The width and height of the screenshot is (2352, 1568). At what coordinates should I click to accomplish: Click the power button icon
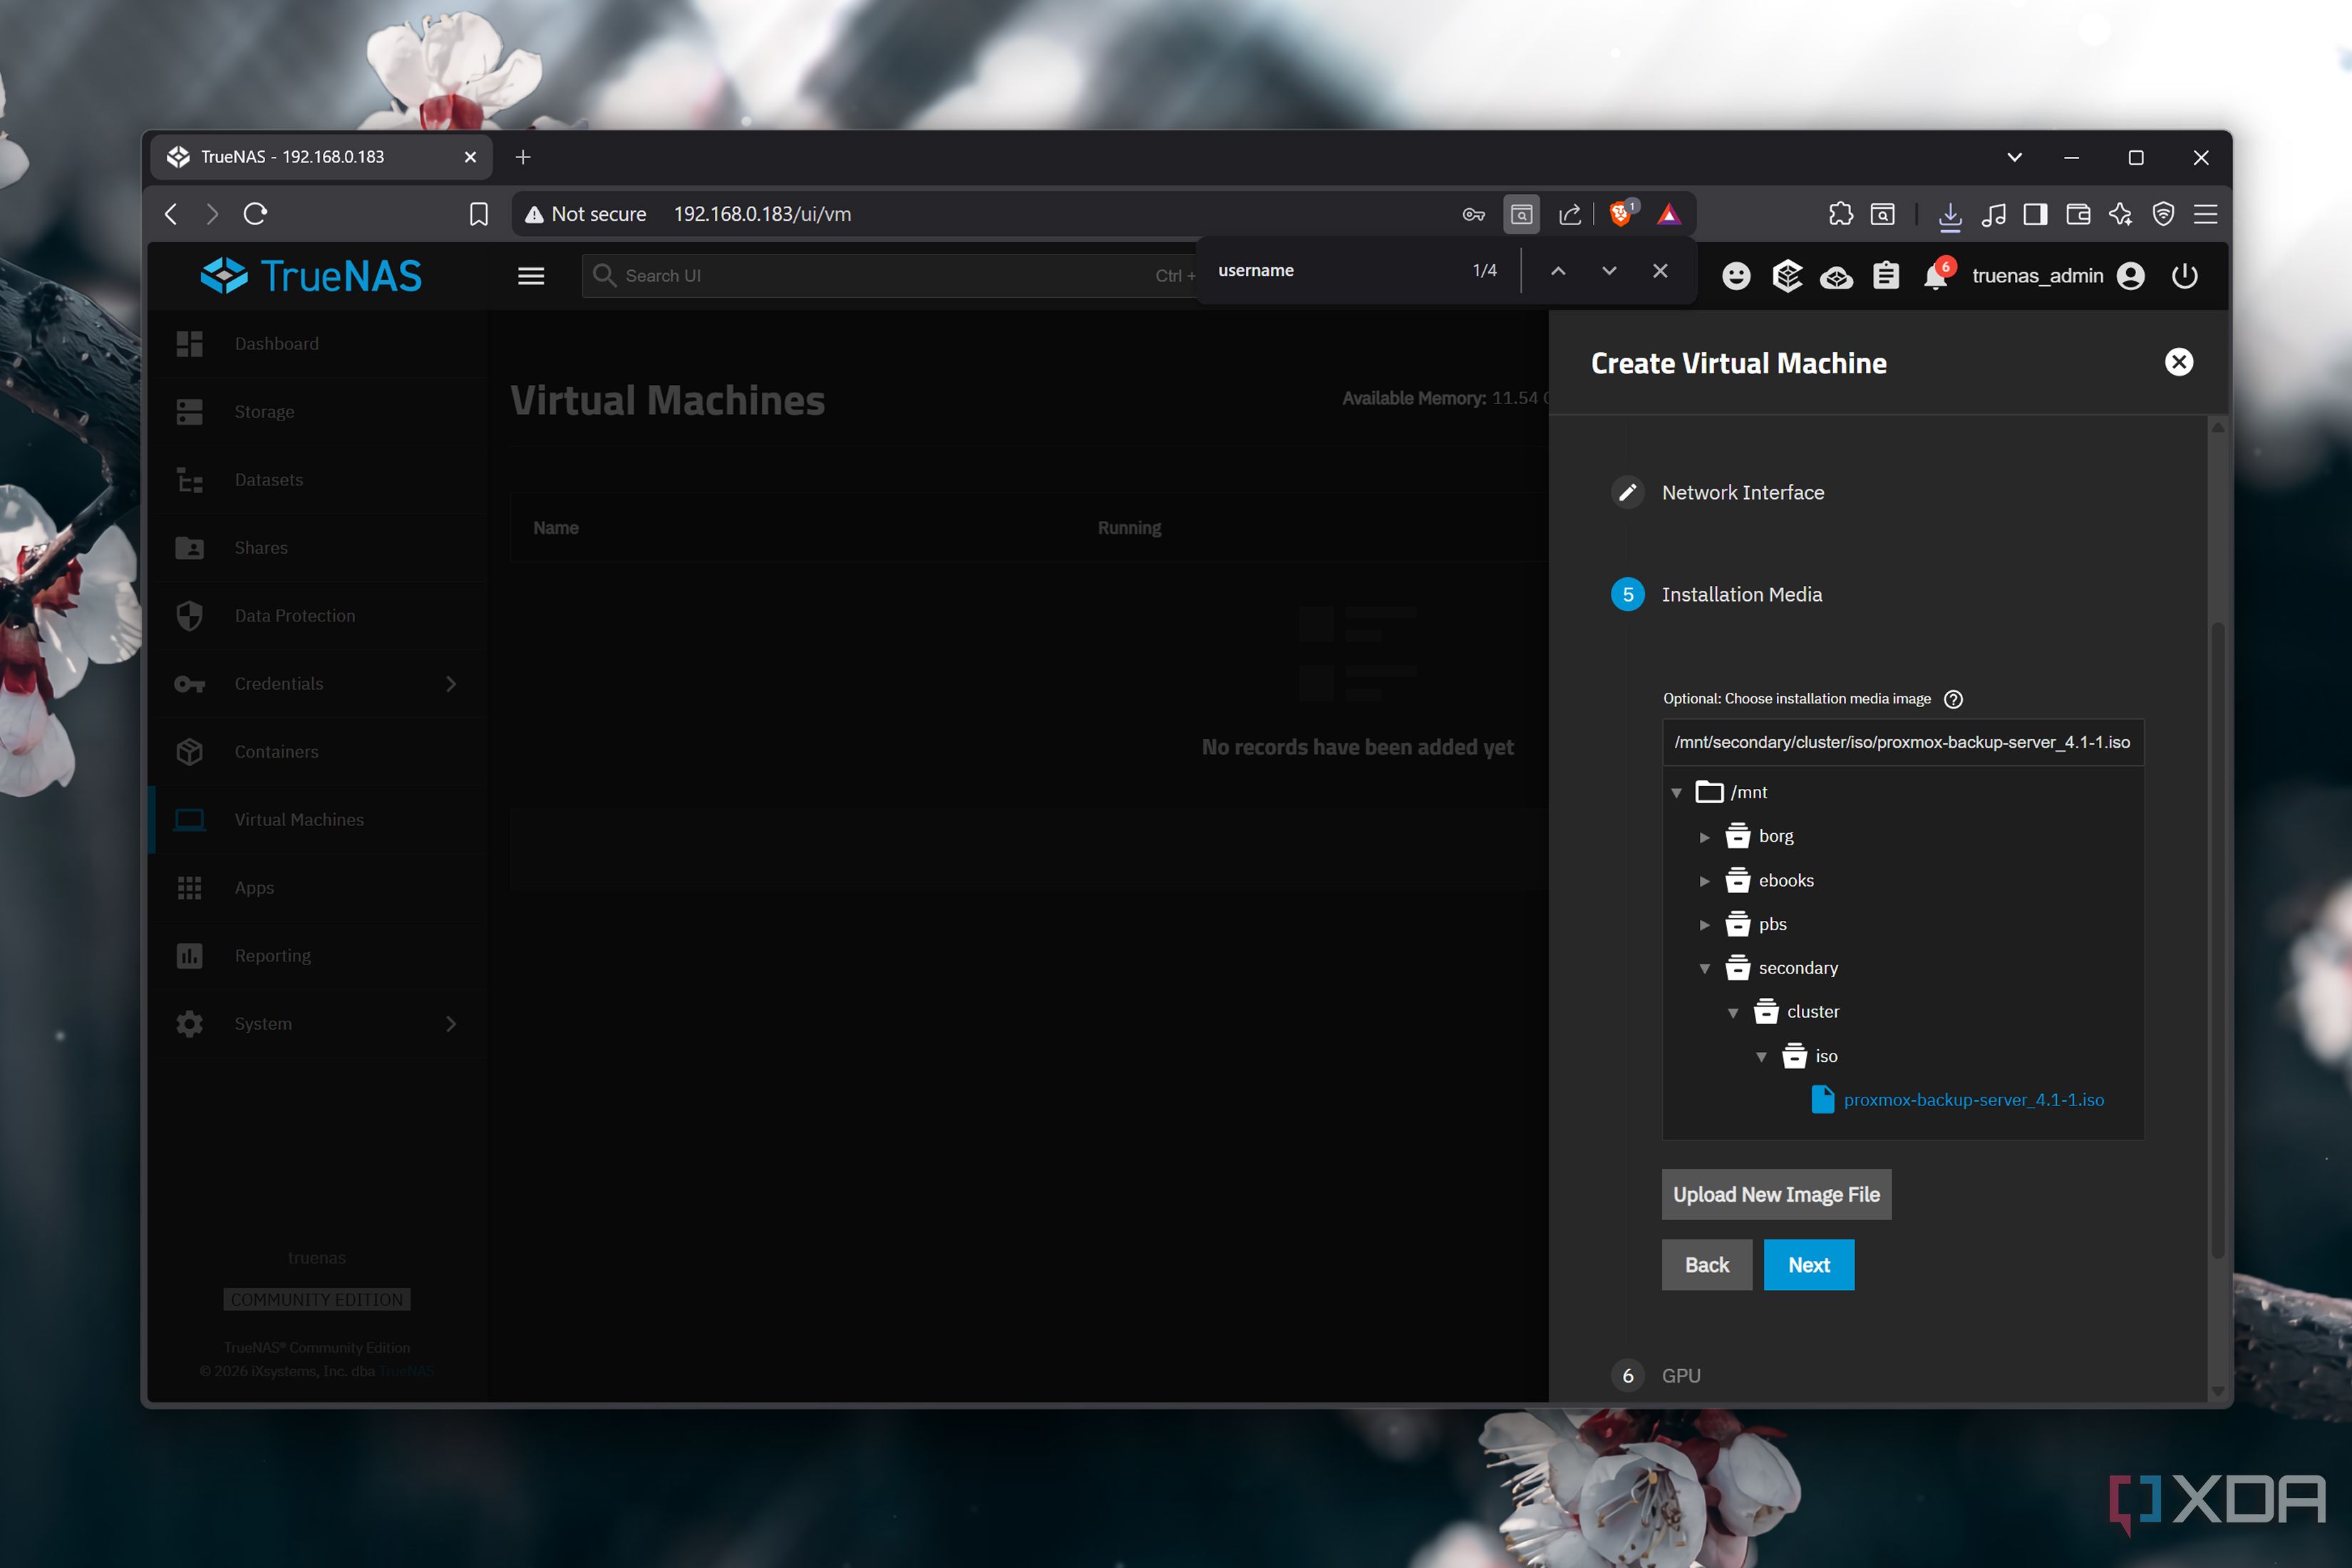coord(2184,276)
